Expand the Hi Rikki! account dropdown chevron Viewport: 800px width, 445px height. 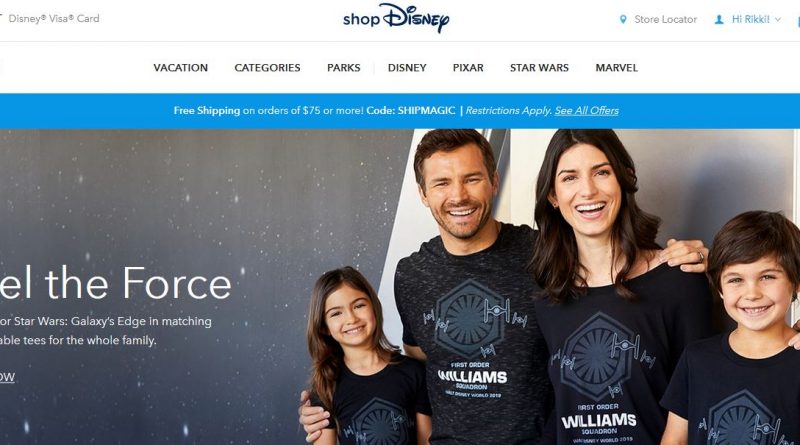click(x=778, y=19)
